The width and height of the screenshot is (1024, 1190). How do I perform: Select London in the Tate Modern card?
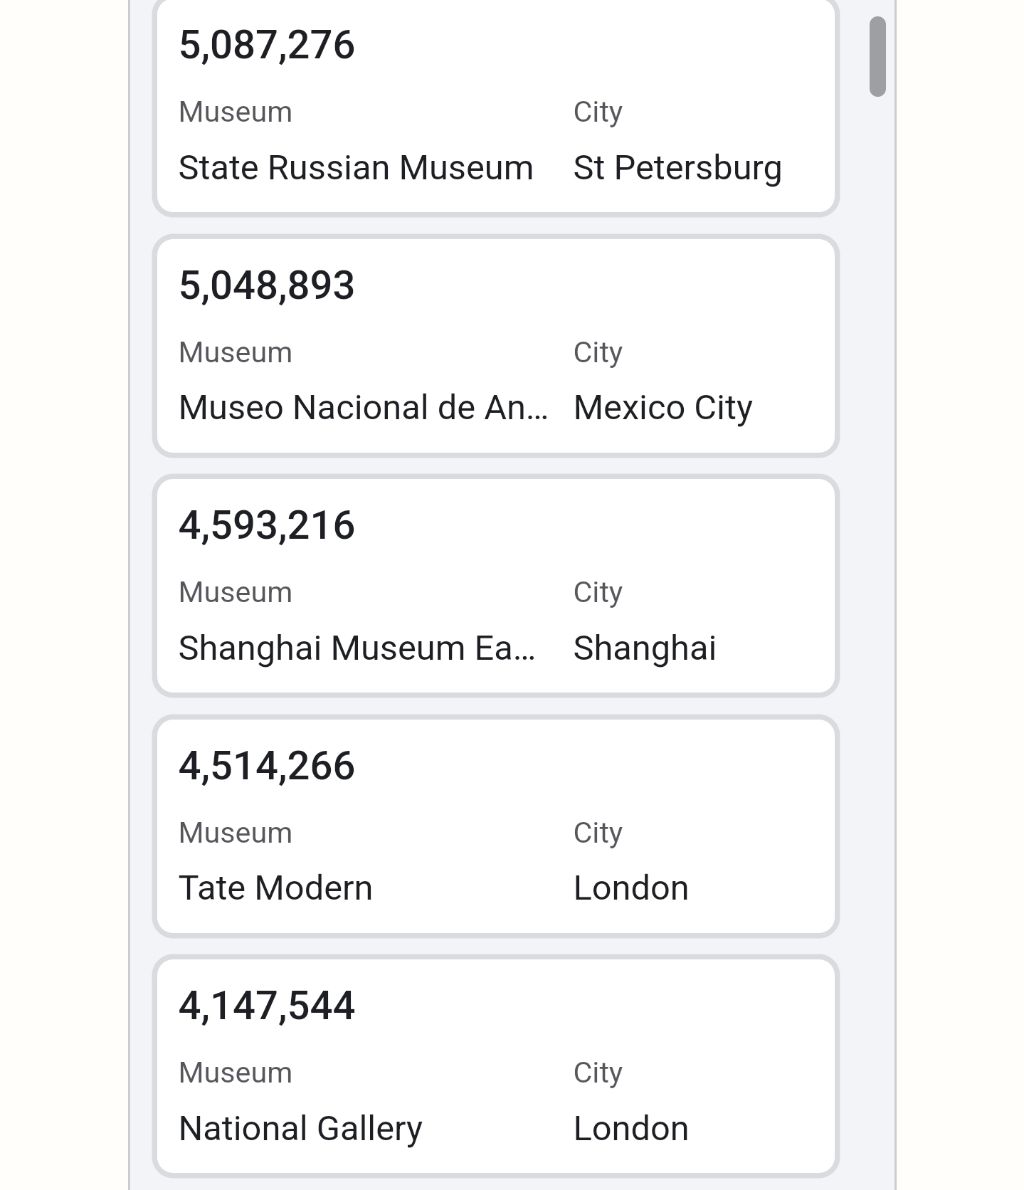(631, 888)
